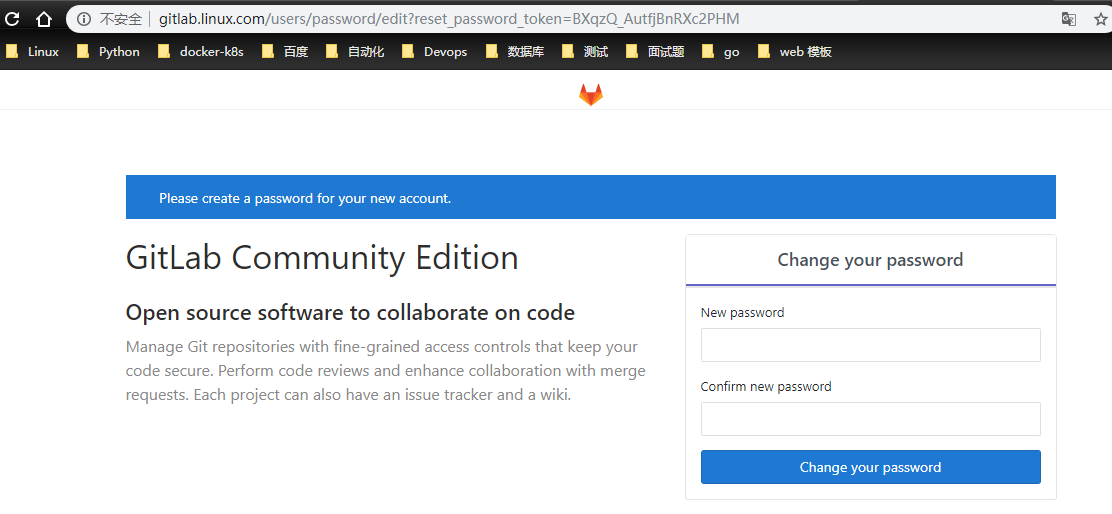1112x514 pixels.
Task: Focus the New password field
Action: tap(870, 345)
